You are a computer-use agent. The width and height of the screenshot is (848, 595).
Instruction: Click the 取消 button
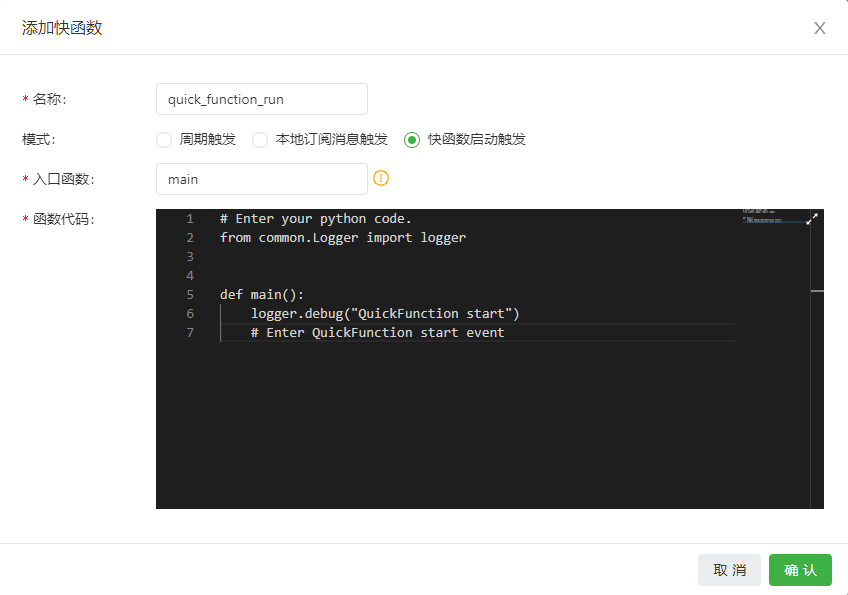tap(729, 570)
